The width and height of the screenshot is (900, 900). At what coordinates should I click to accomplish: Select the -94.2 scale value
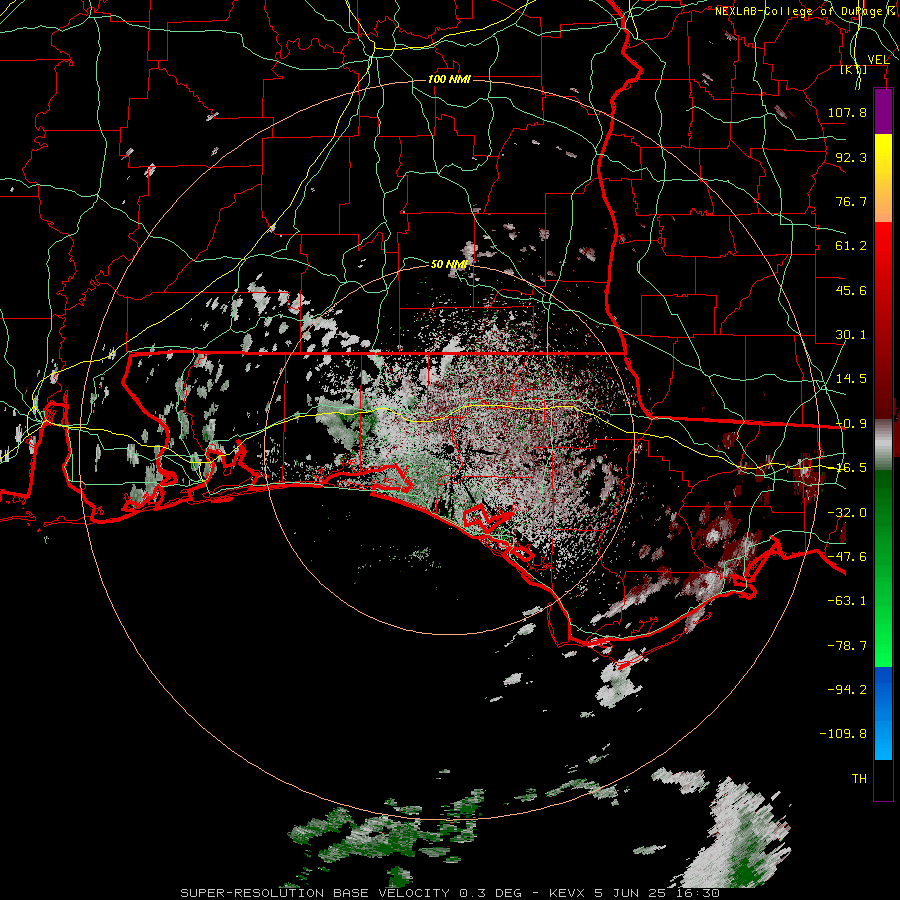[x=847, y=690]
